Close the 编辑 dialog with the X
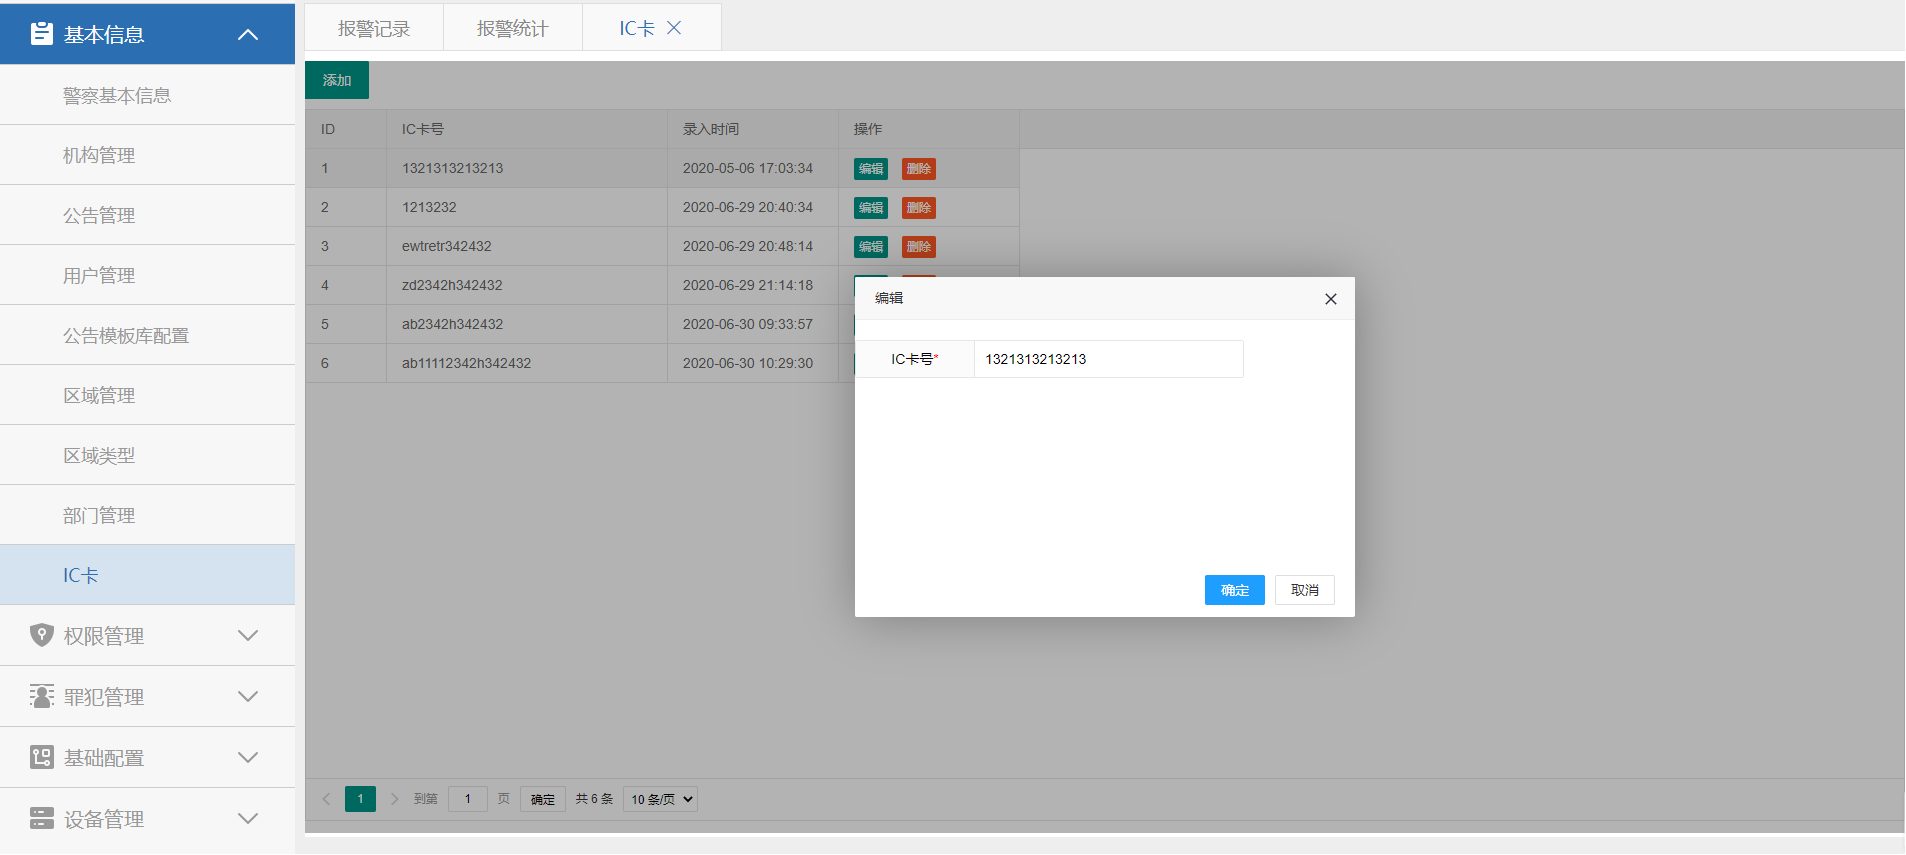The image size is (1906, 855). tap(1330, 299)
